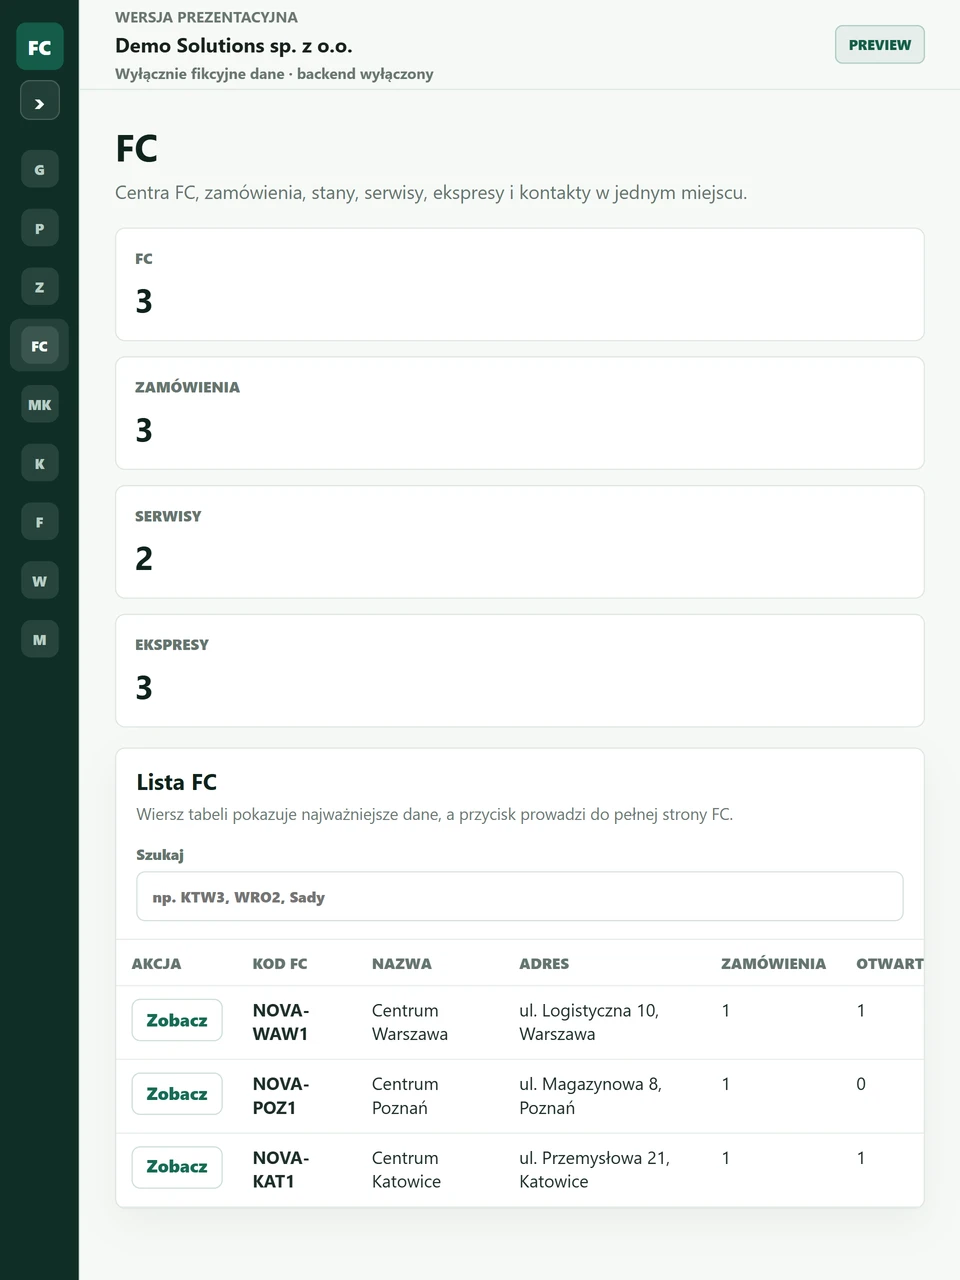Click the ul. Logistyczna 10 address
This screenshot has width=960, height=1280.
click(x=589, y=1022)
